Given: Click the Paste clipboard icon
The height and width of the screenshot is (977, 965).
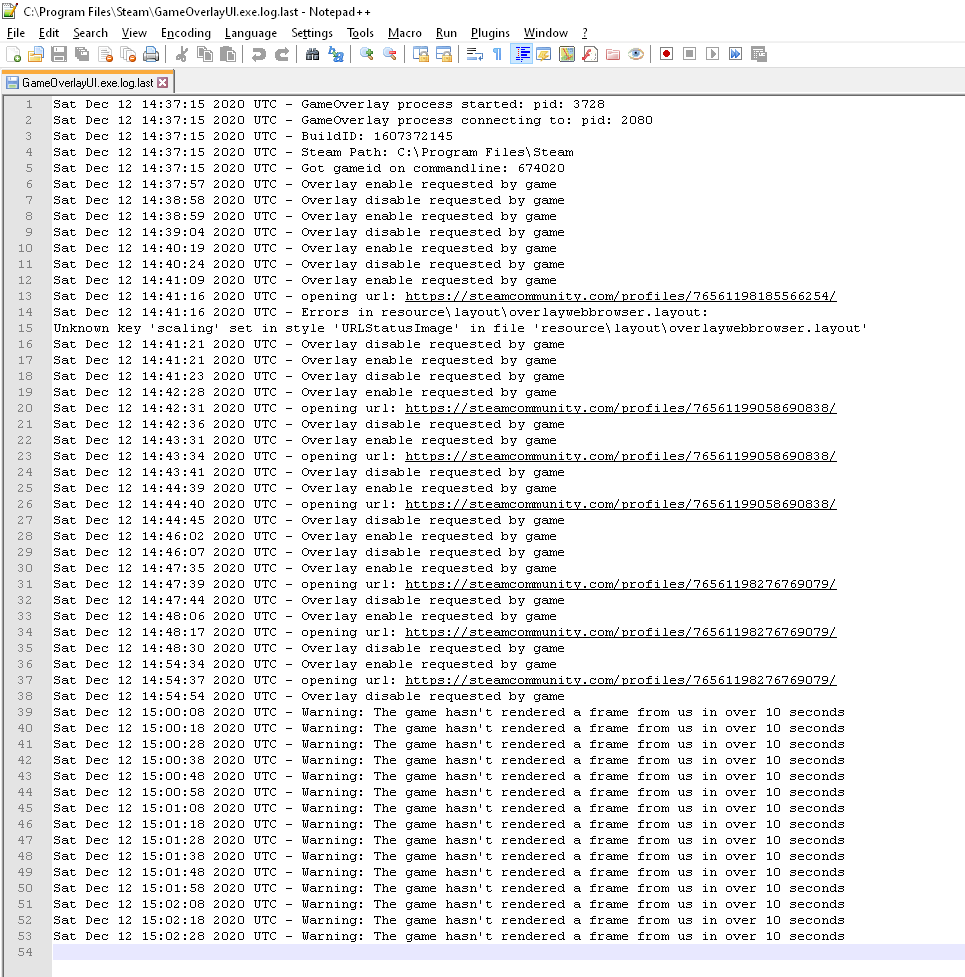Looking at the screenshot, I should click(228, 55).
